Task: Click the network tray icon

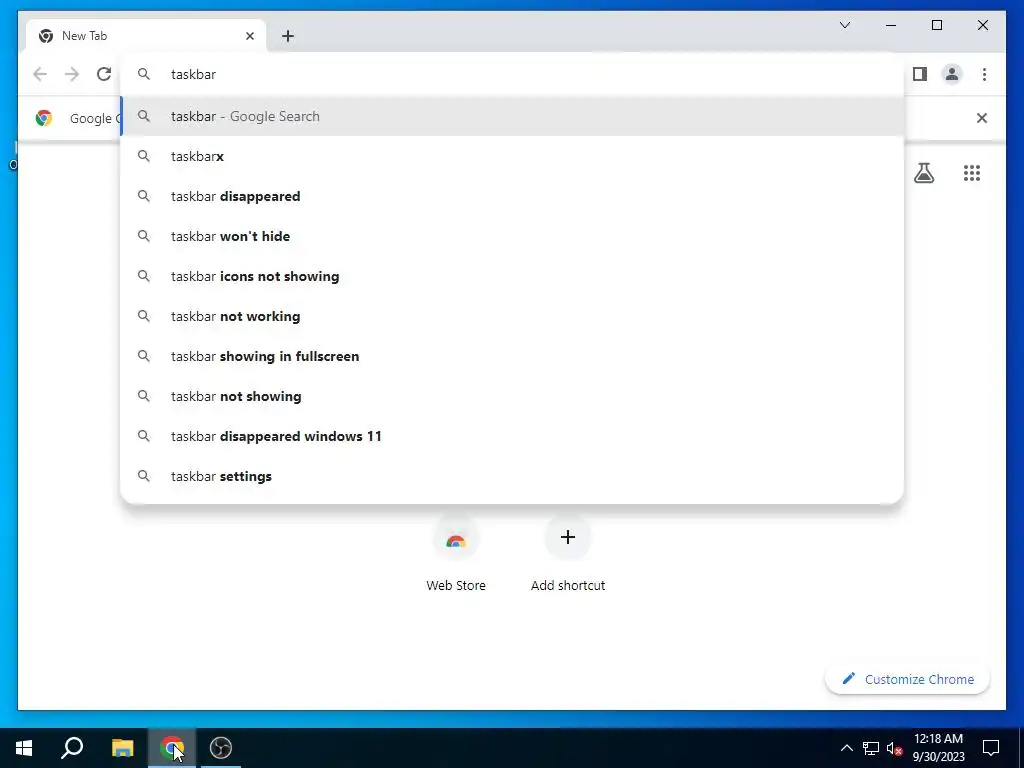Action: [x=871, y=748]
